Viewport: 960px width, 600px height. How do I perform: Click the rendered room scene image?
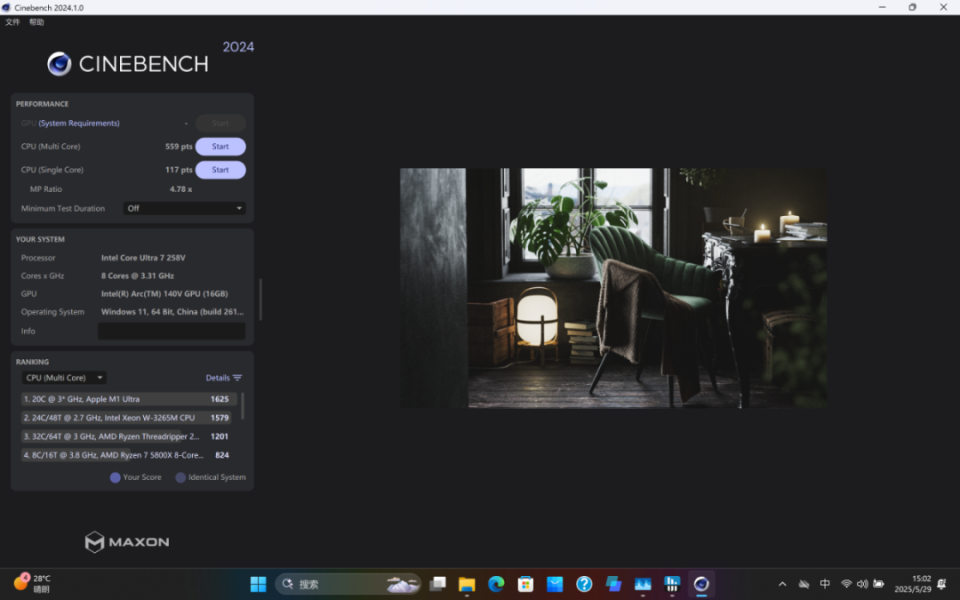(613, 288)
